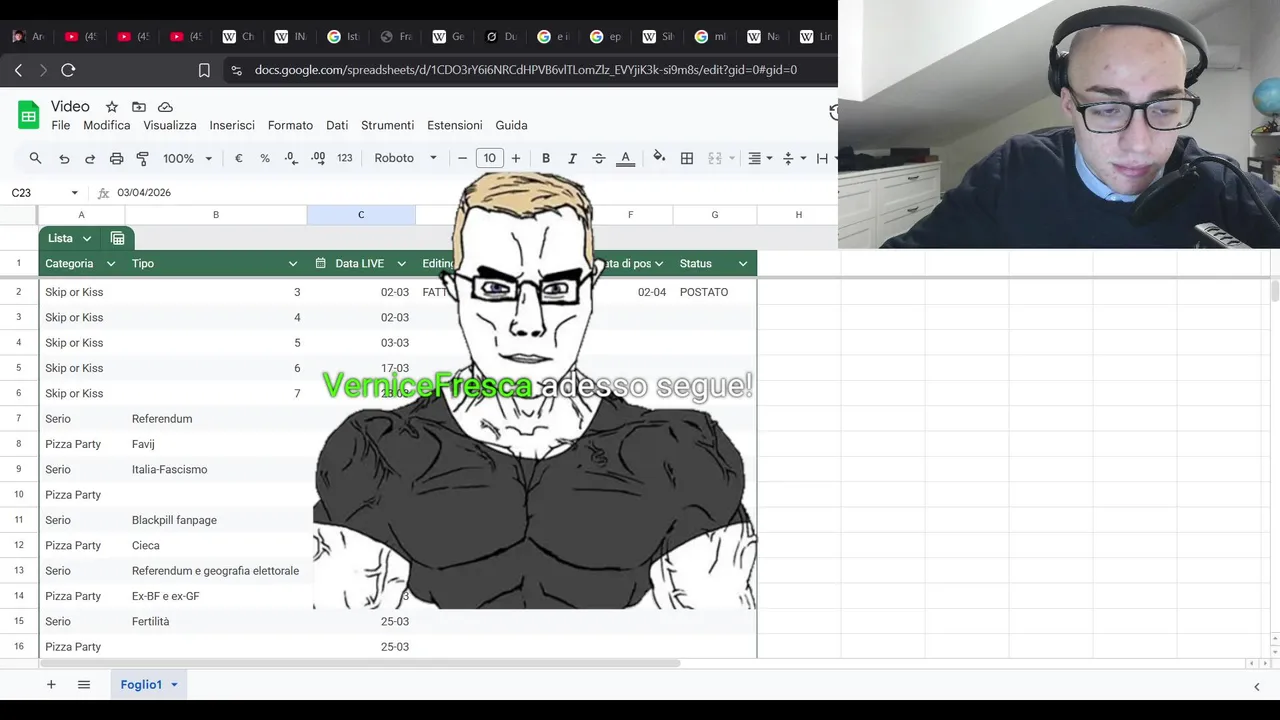
Task: Toggle bold formatting
Action: coord(546,158)
